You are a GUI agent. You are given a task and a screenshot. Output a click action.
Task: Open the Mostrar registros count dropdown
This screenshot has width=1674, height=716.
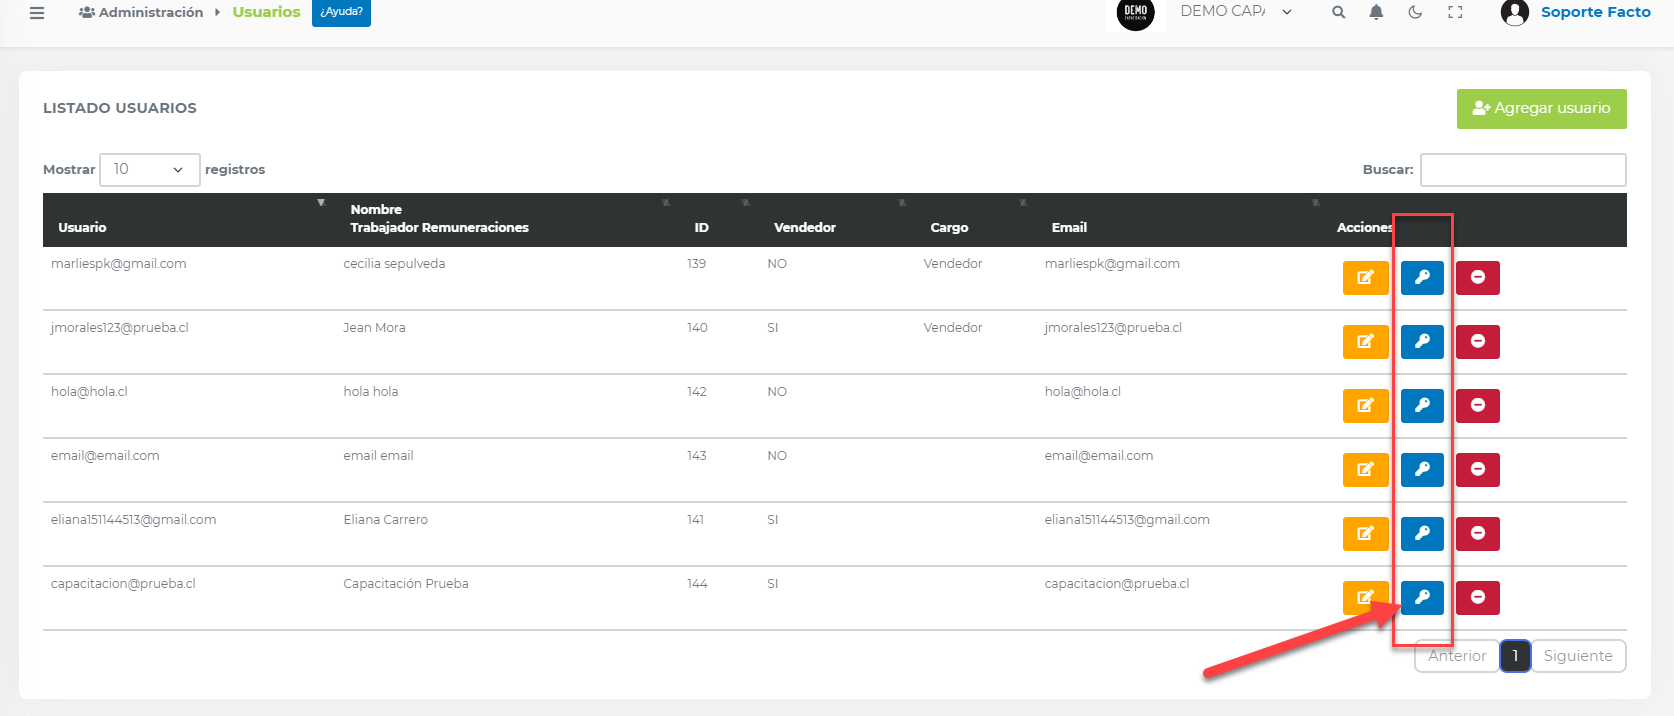pos(149,170)
